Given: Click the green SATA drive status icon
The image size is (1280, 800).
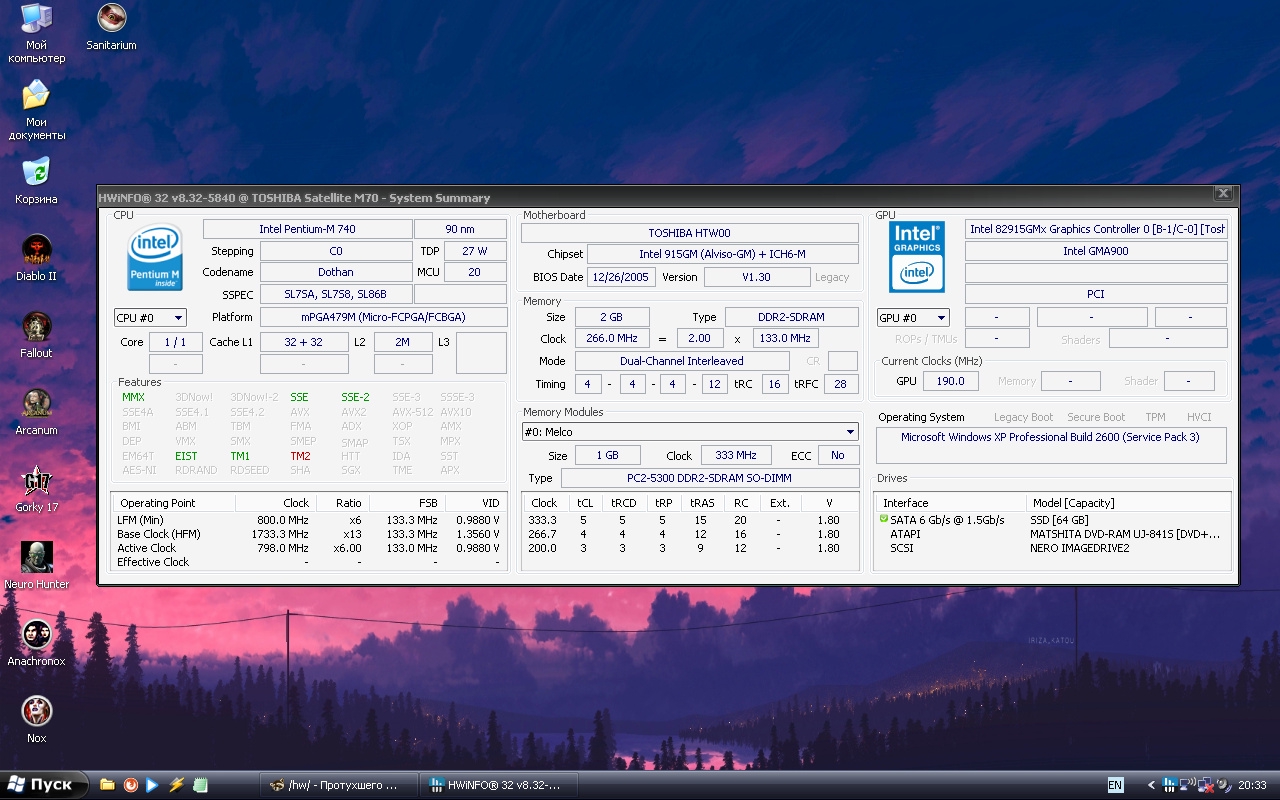Looking at the screenshot, I should click(884, 519).
